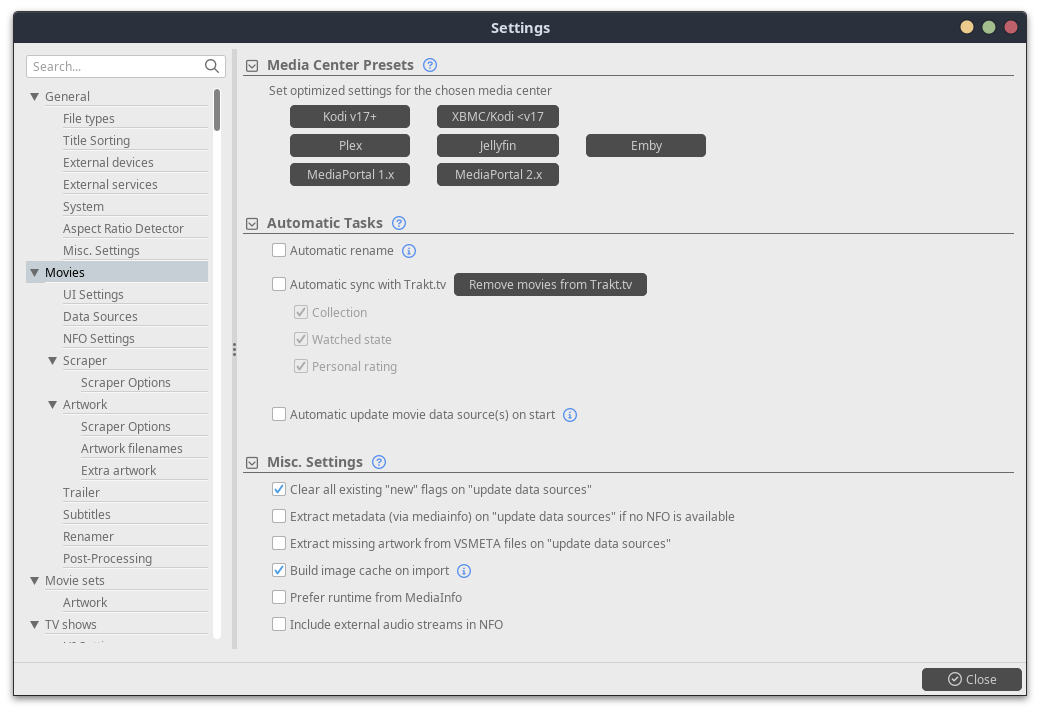Click help icon beside Media Center Presets
1040x712 pixels.
pos(430,65)
